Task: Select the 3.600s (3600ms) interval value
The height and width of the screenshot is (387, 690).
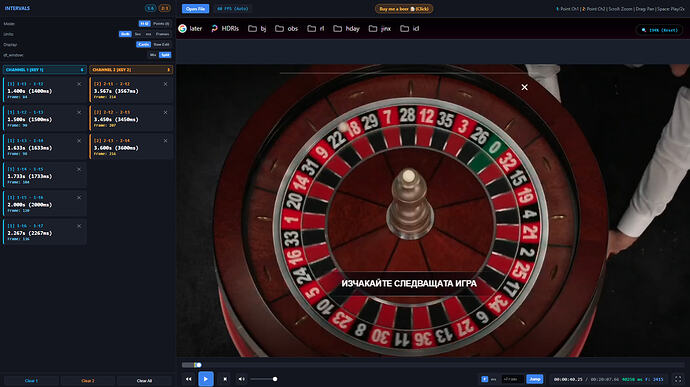Action: [x=116, y=148]
